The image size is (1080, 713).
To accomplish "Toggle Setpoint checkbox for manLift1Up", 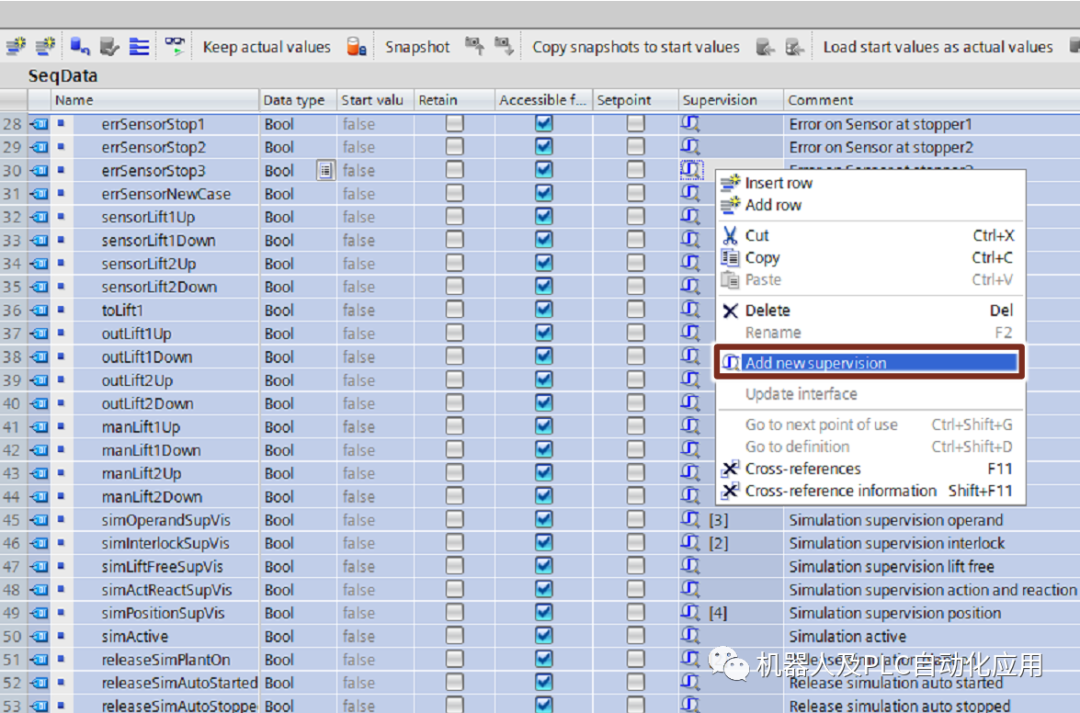I will pyautogui.click(x=635, y=426).
